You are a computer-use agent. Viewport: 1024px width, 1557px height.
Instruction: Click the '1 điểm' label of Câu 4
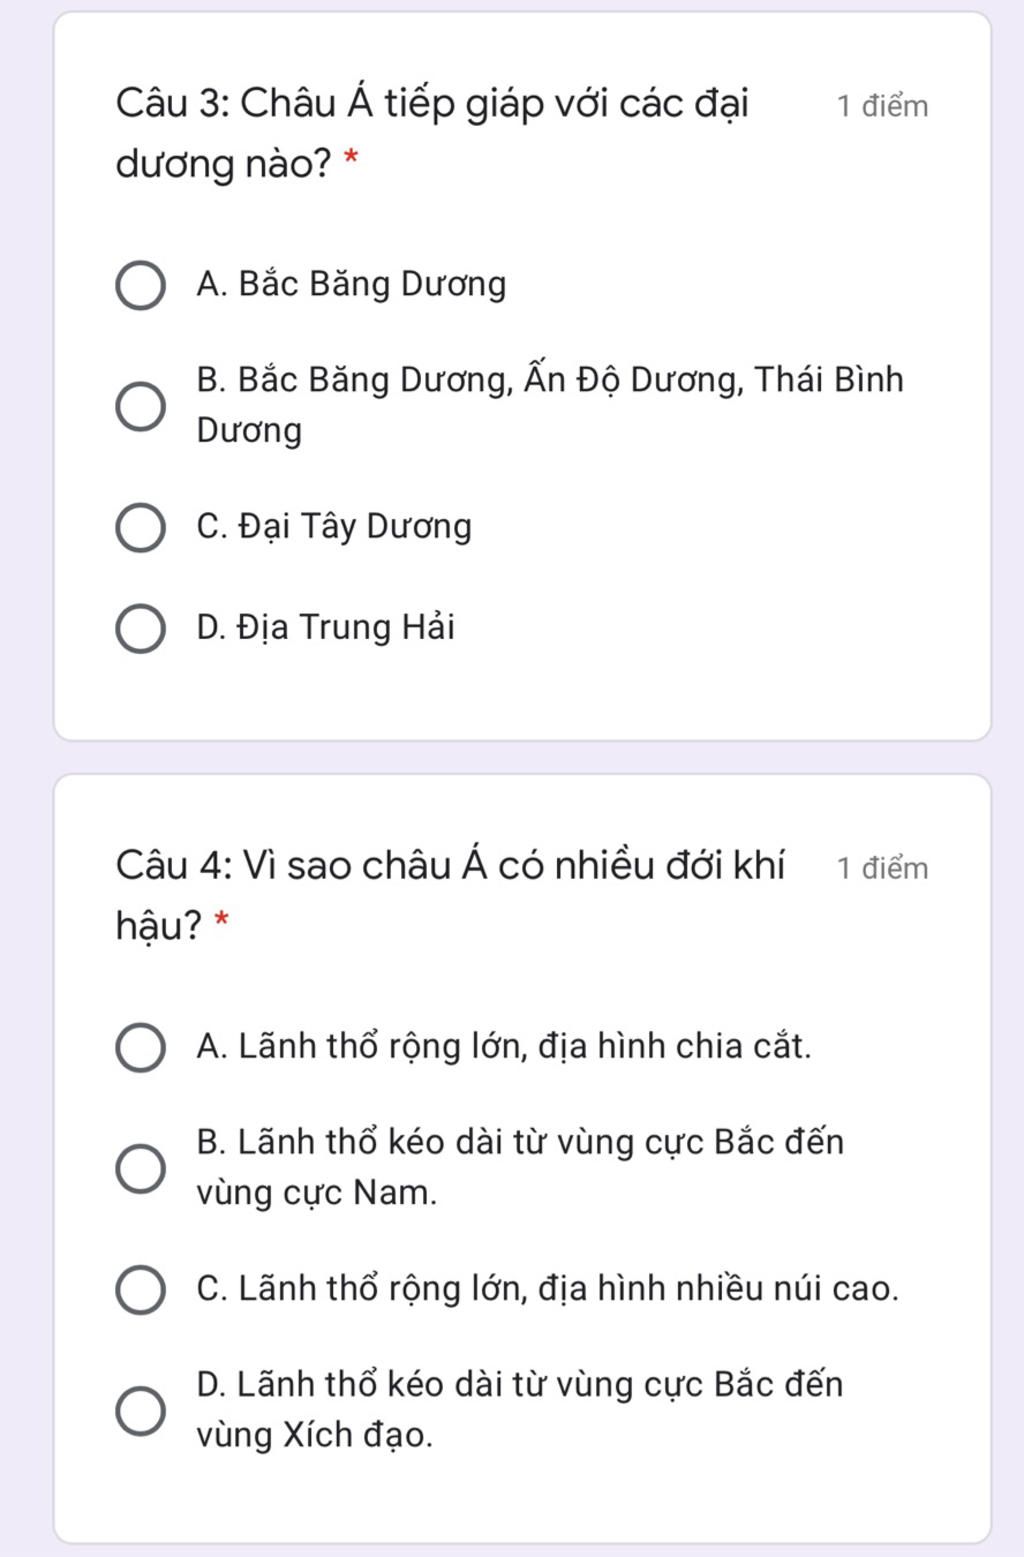882,868
